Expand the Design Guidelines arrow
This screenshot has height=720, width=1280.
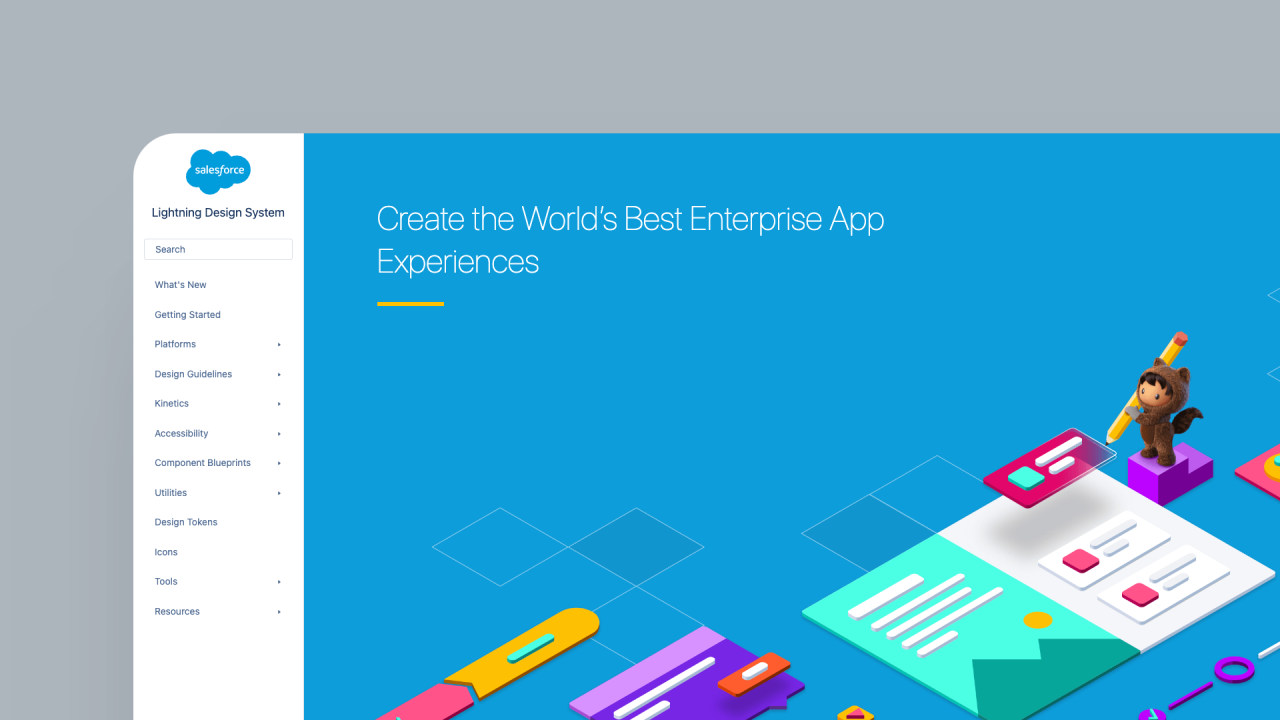pos(279,375)
